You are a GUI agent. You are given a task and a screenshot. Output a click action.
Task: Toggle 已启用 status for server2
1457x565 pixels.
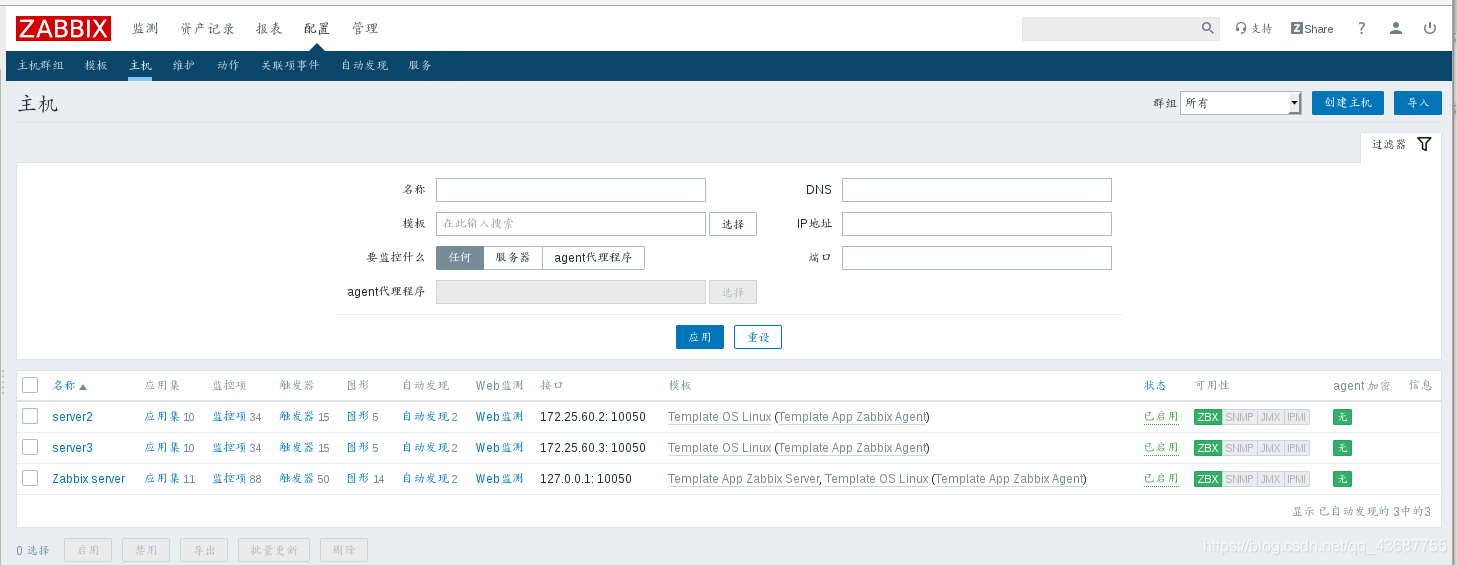(1161, 417)
